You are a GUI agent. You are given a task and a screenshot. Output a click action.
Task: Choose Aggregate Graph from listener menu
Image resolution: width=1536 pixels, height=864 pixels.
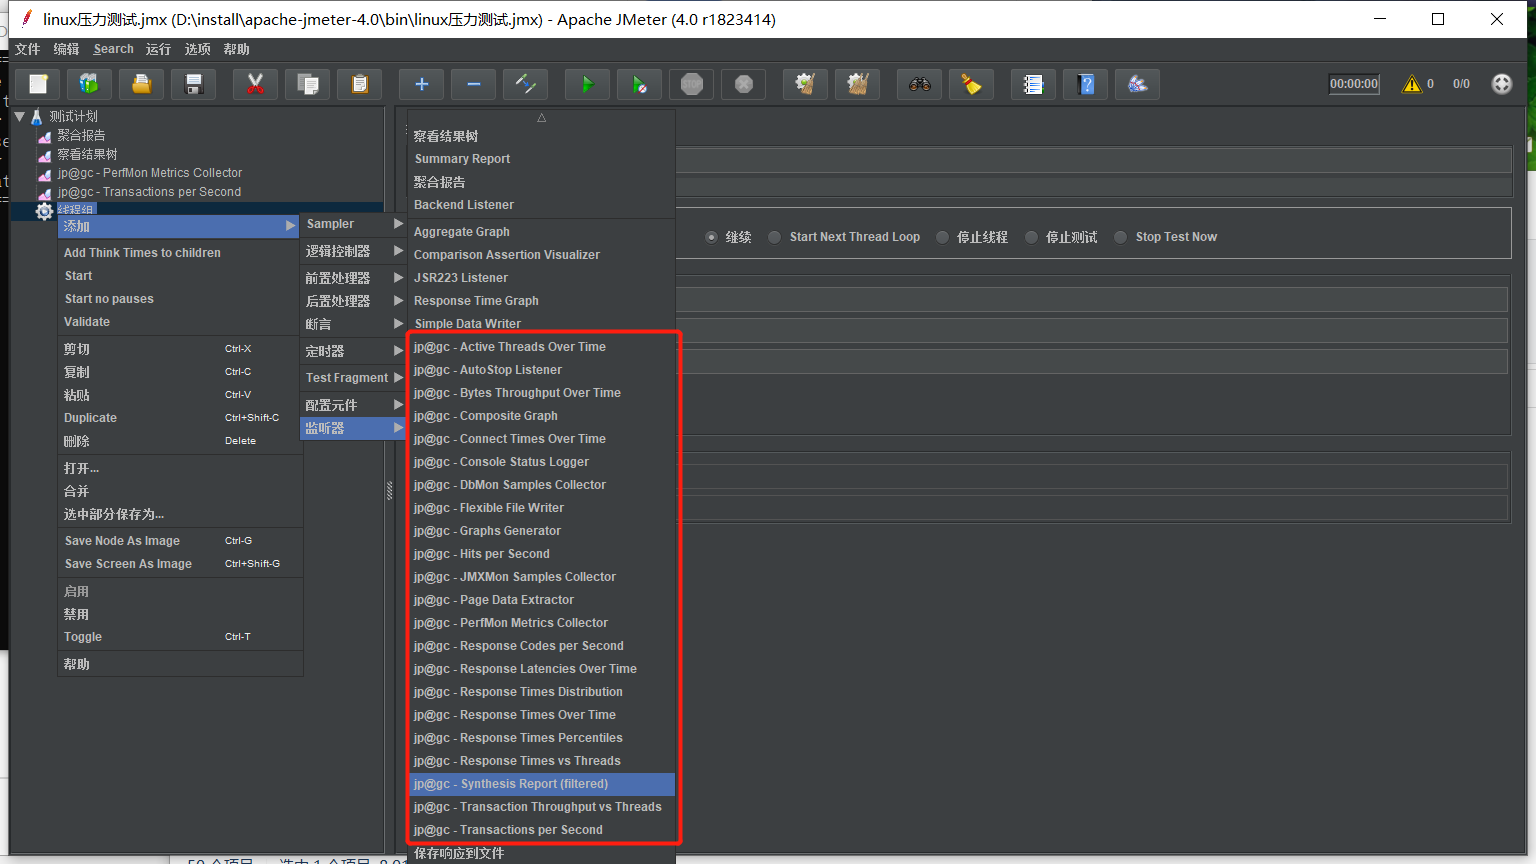pos(542,232)
